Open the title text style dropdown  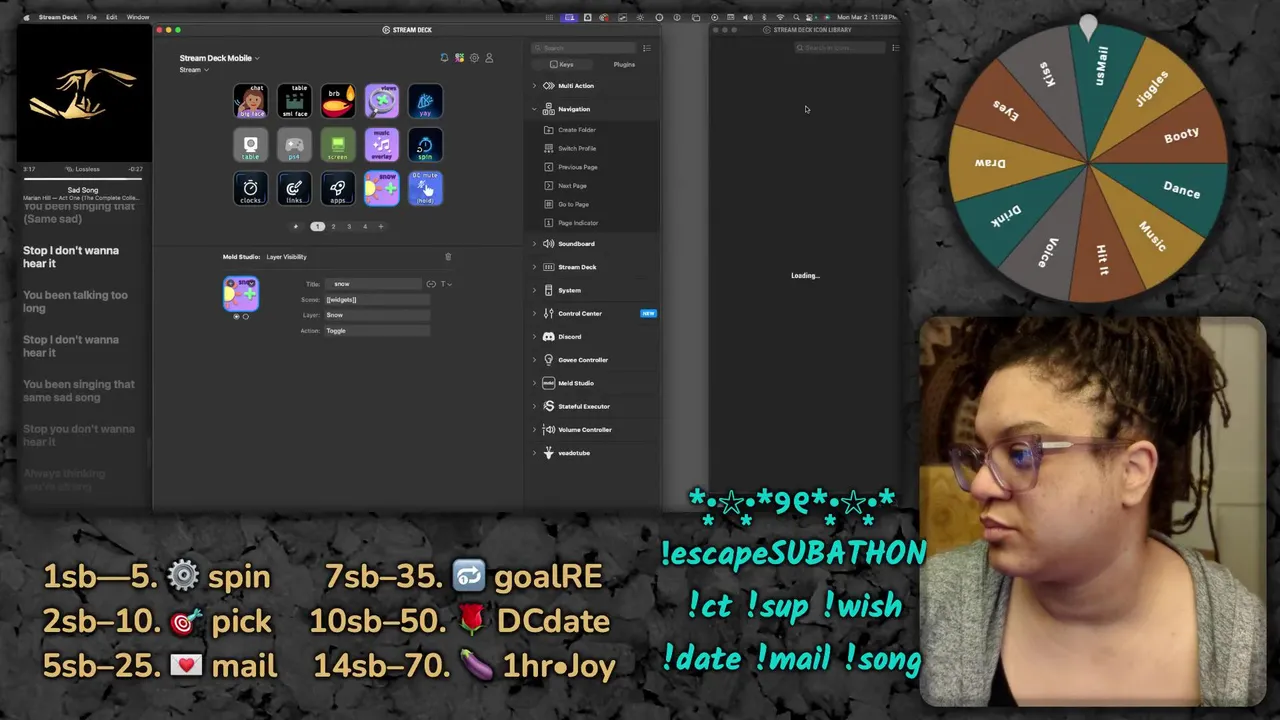coord(446,284)
